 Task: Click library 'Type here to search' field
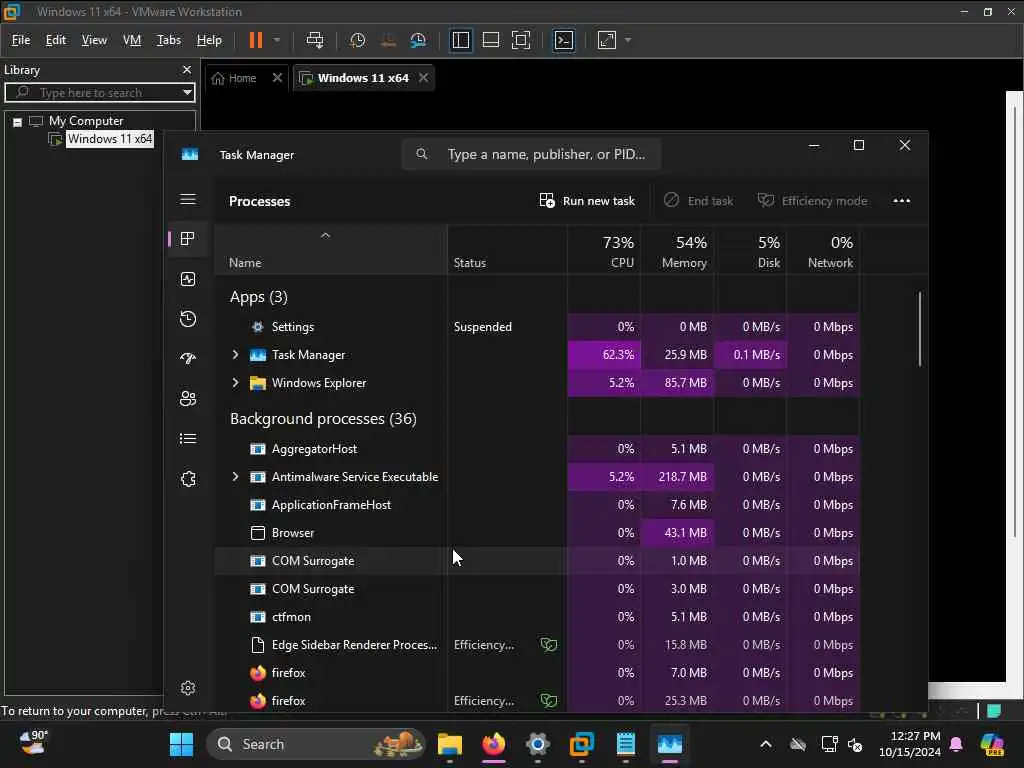click(100, 93)
